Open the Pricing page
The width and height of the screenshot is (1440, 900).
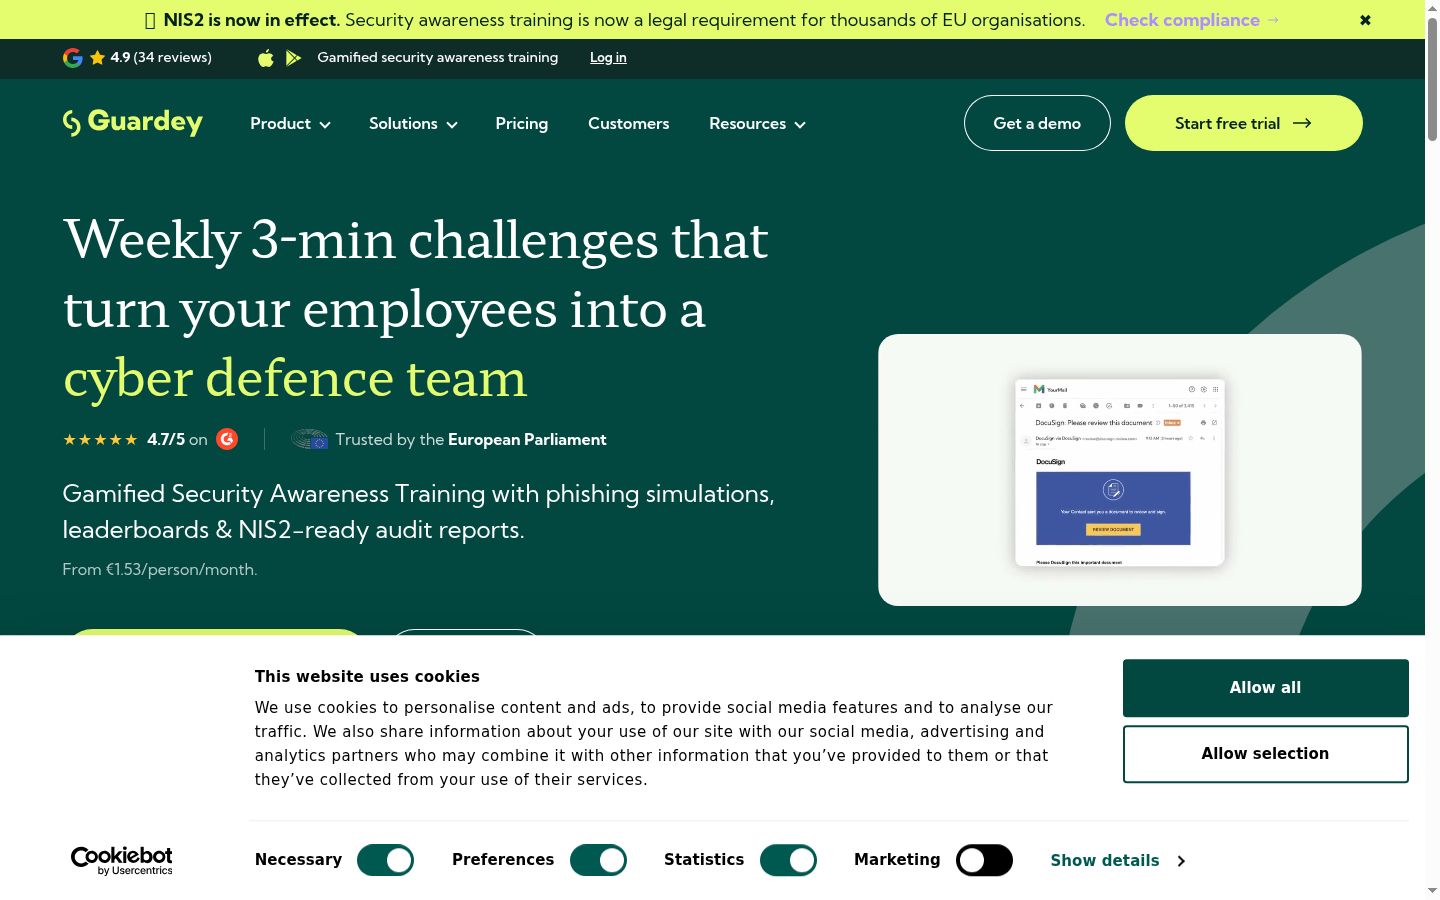pyautogui.click(x=522, y=124)
